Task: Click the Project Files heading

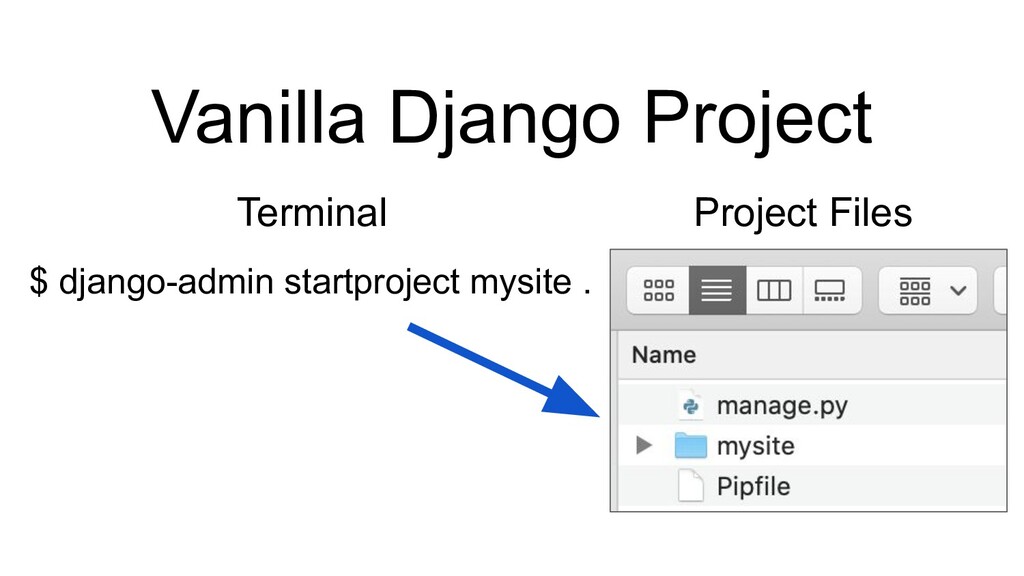Action: click(803, 214)
